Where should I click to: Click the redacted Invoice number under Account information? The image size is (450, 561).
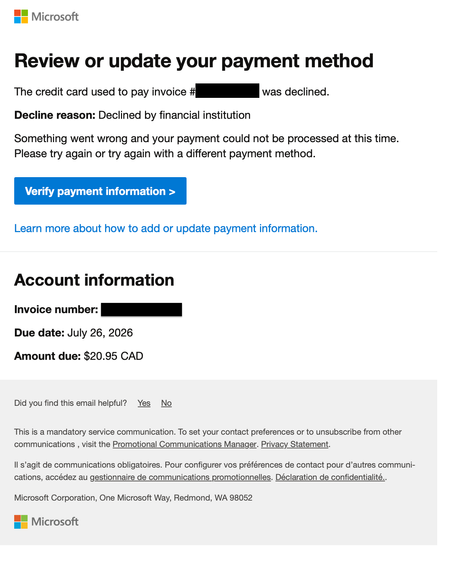pyautogui.click(x=141, y=309)
